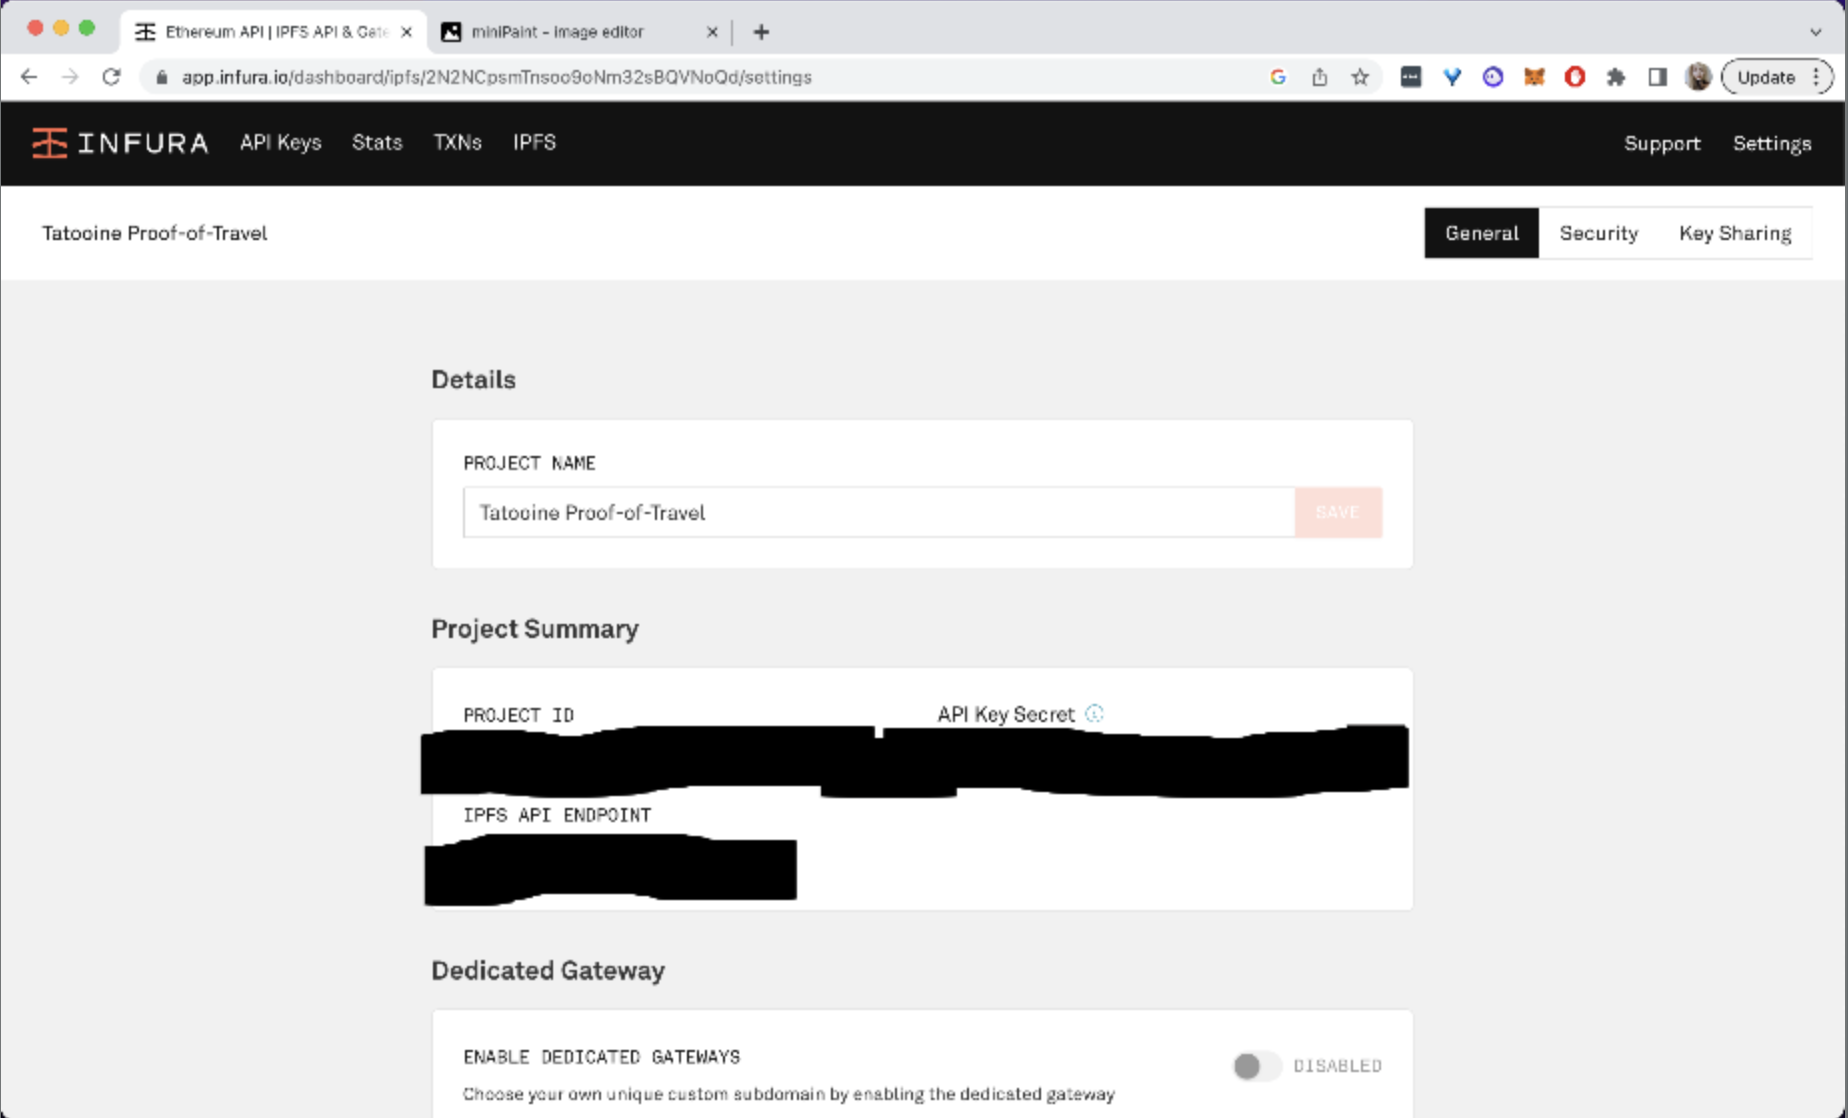Image resolution: width=1848 pixels, height=1118 pixels.
Task: Bookmark this page with the star
Action: click(1360, 77)
